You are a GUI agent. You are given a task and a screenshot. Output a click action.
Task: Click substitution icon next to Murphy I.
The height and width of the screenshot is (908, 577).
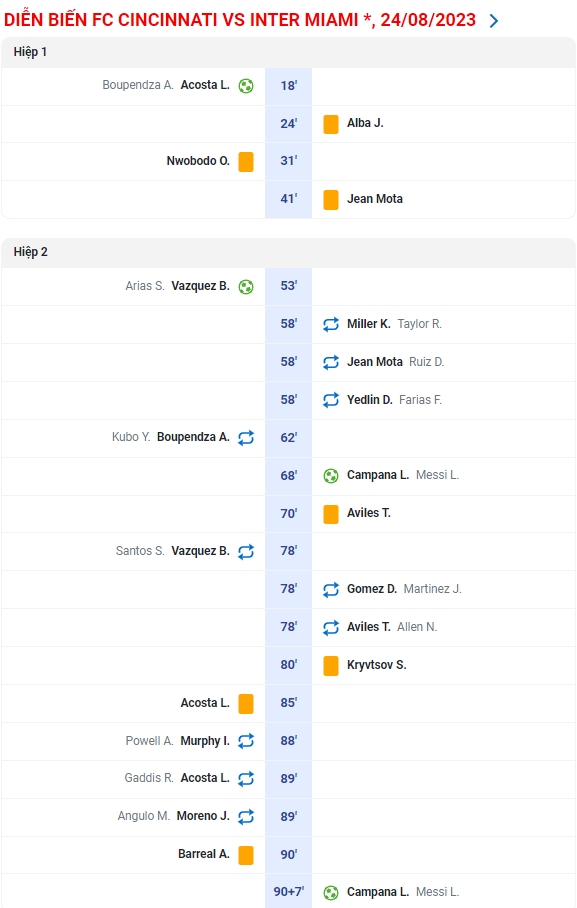246,741
